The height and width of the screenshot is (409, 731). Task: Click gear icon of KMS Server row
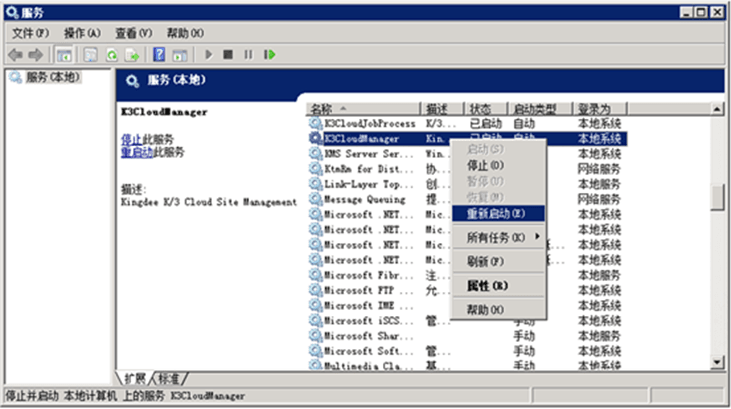point(315,153)
